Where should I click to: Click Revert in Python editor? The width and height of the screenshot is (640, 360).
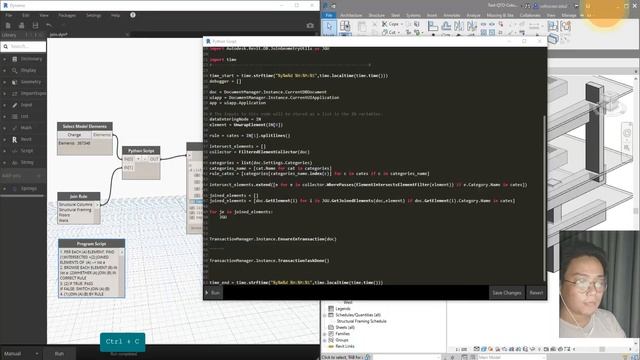pyautogui.click(x=536, y=293)
